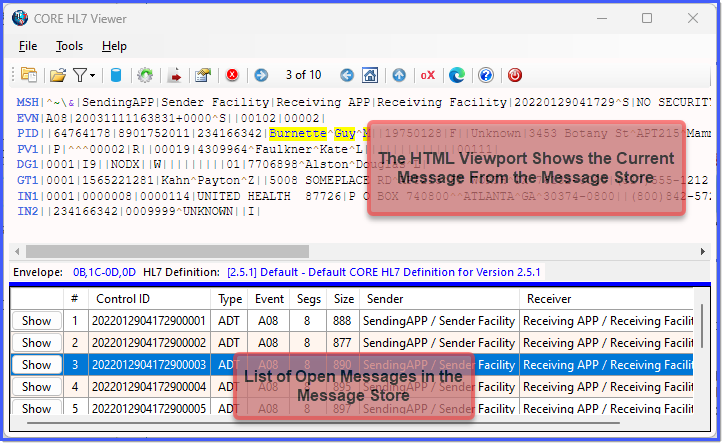Select control ID 2022012904172900005 cell
This screenshot has width=724, height=445.
(x=149, y=407)
